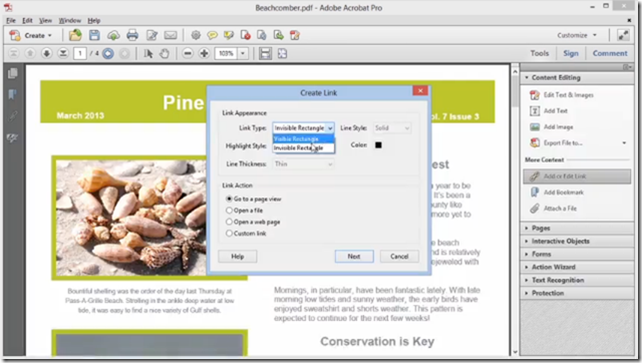The image size is (642, 363).
Task: Click the highlight text comment icon
Action: (228, 36)
